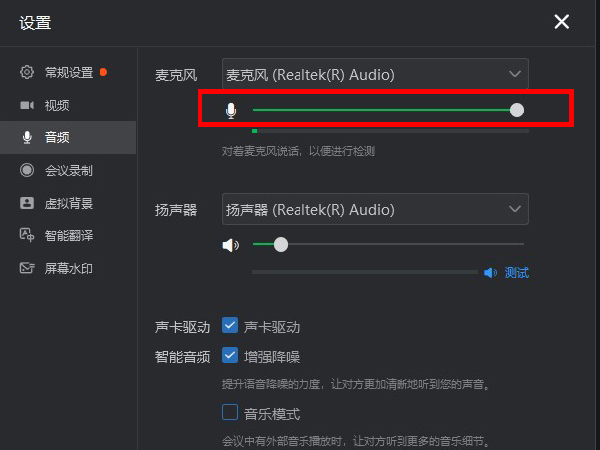Click the microphone icon beside the volume slider
600x450 pixels.
231,111
